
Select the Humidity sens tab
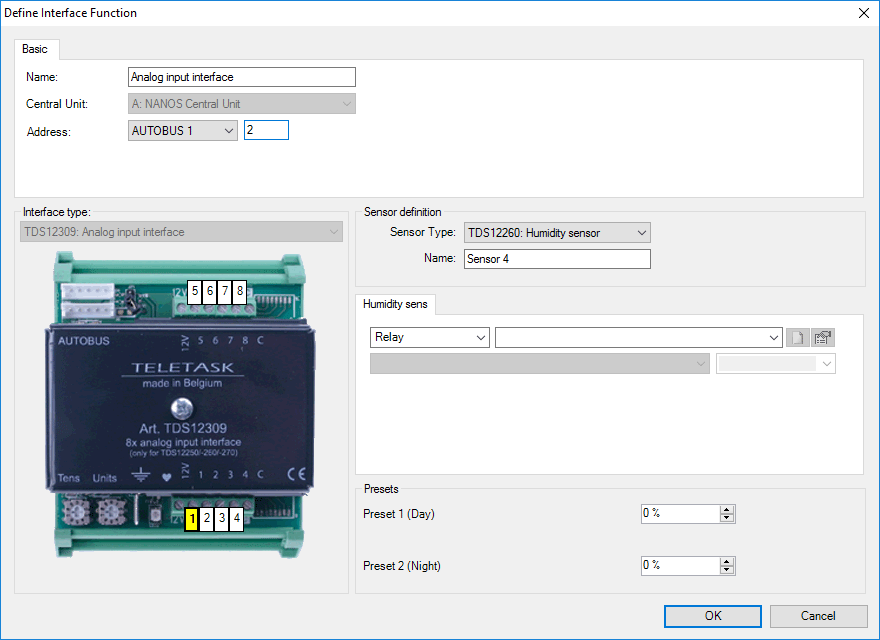(393, 304)
